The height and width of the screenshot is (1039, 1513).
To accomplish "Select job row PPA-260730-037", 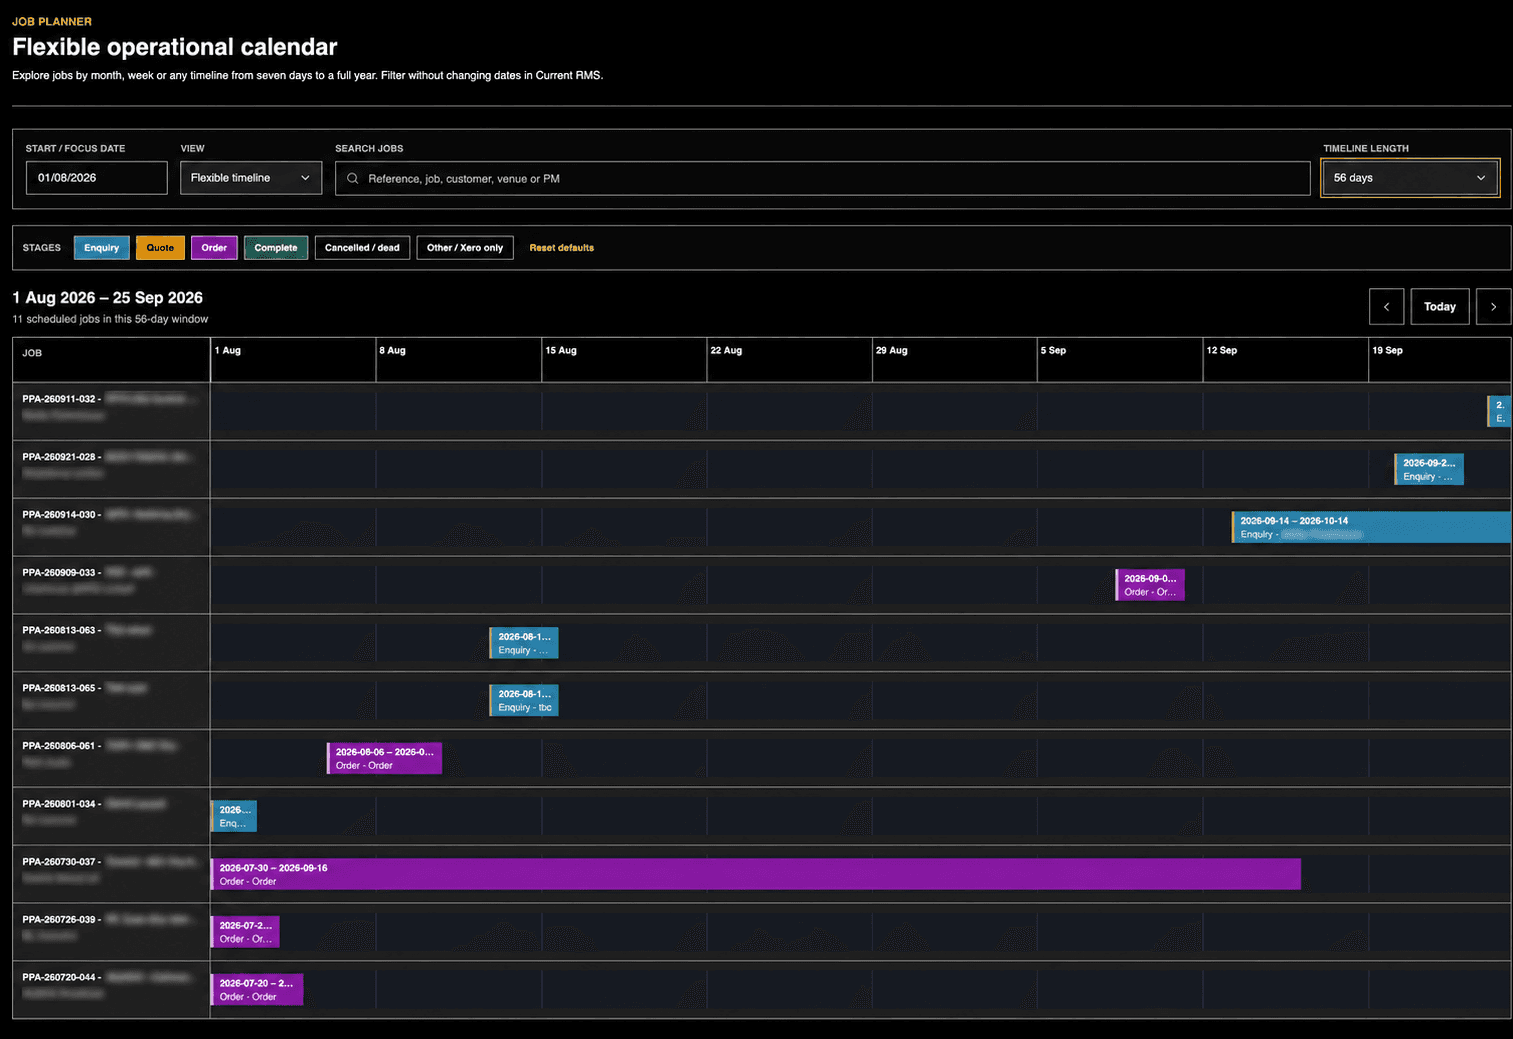I will tap(111, 875).
